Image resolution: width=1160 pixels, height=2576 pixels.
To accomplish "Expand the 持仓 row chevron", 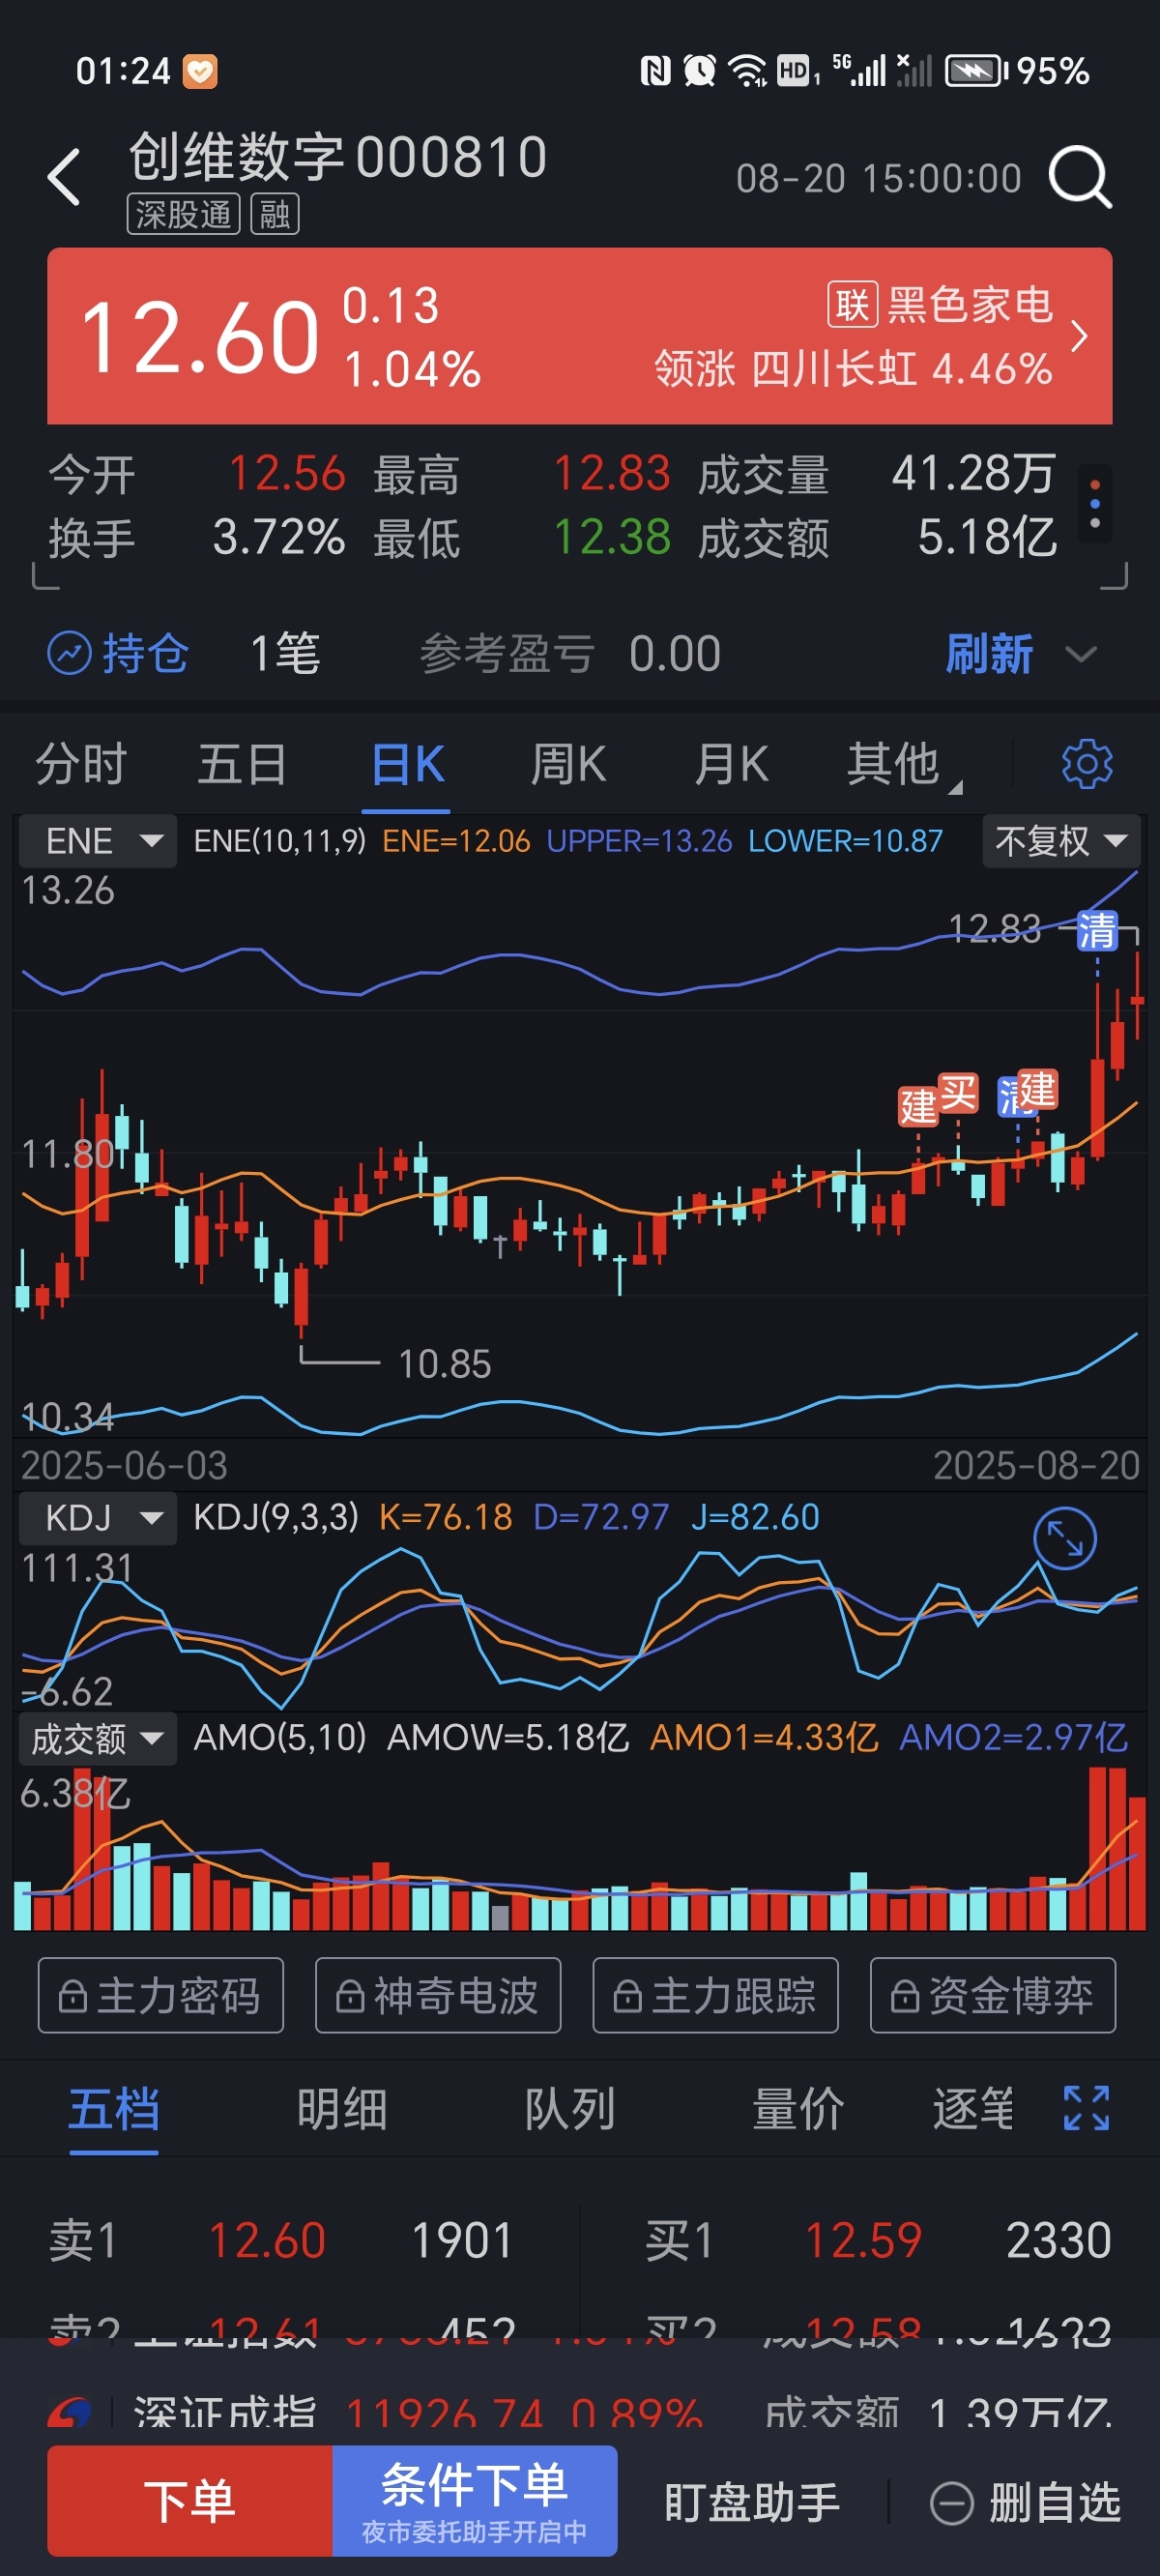I will pyautogui.click(x=1081, y=654).
